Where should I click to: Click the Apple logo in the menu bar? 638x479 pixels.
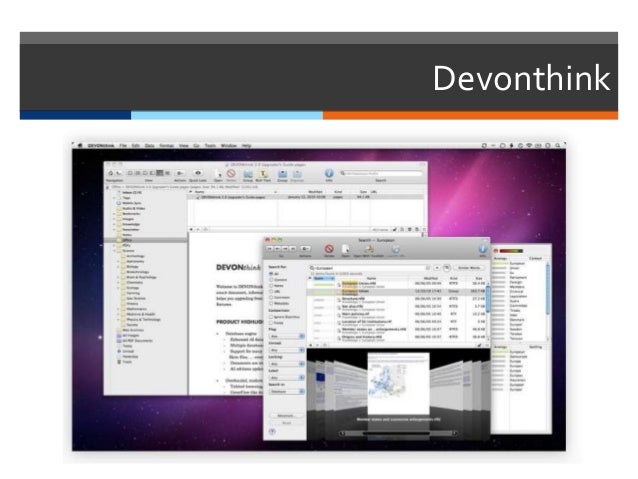click(x=80, y=145)
